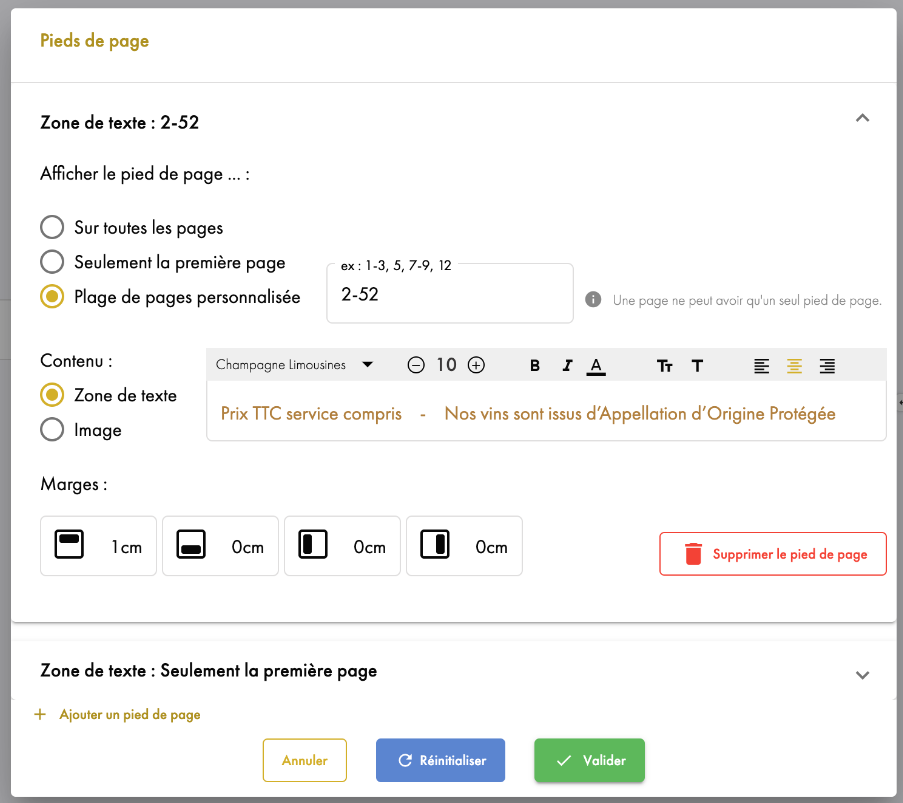The image size is (903, 803).
Task: Apply small caps formatting icon
Action: click(665, 366)
